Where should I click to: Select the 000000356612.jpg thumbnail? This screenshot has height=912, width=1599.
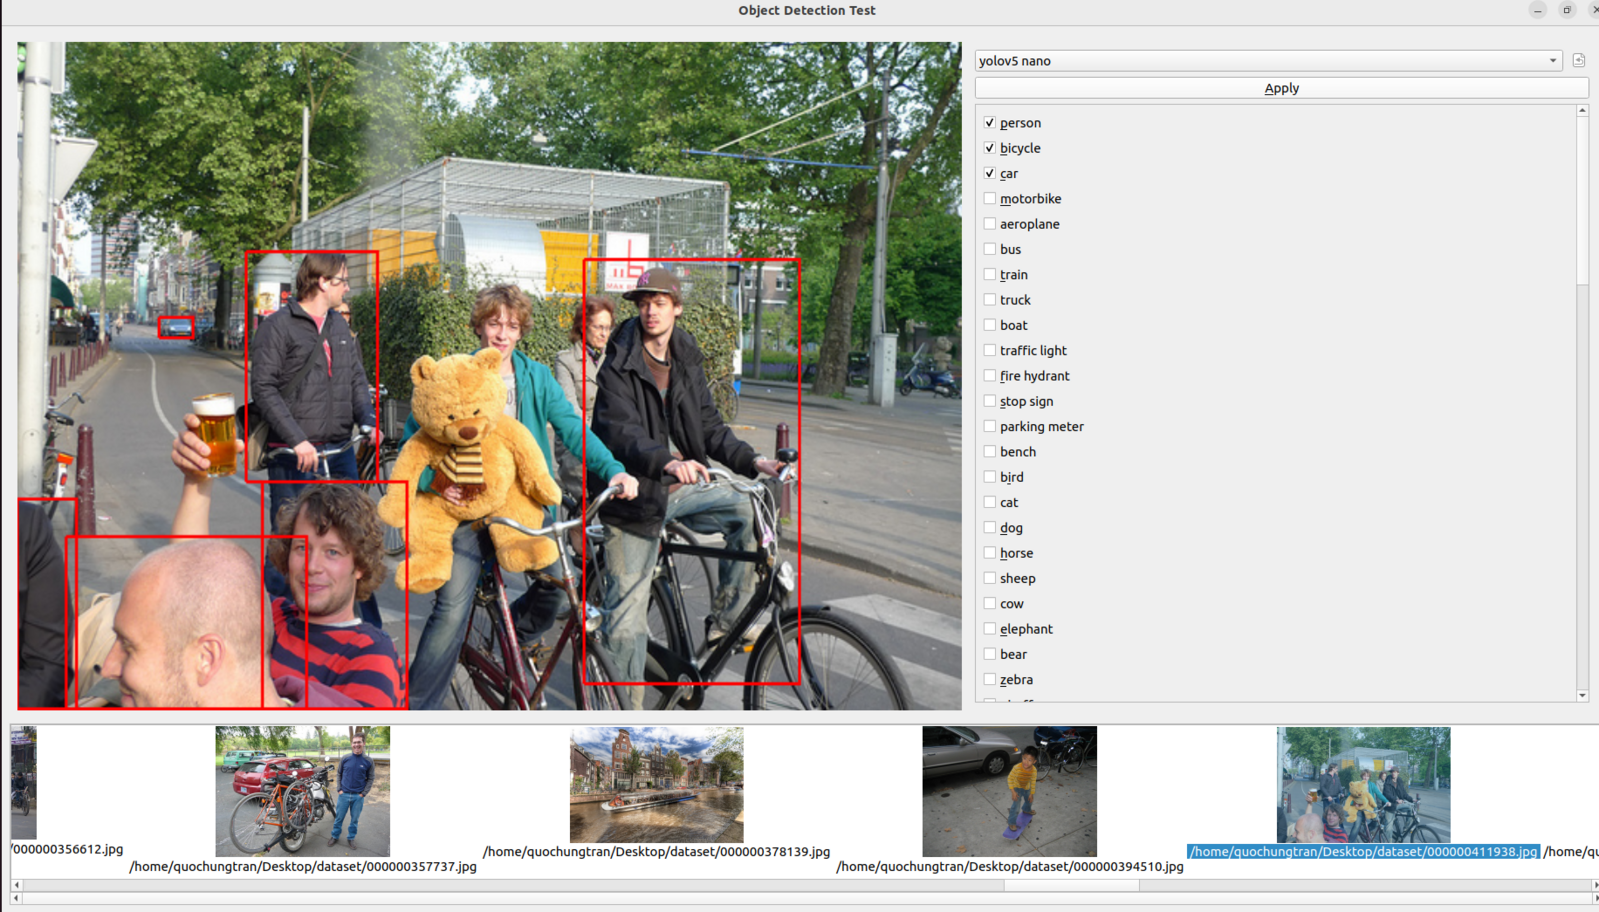point(24,783)
